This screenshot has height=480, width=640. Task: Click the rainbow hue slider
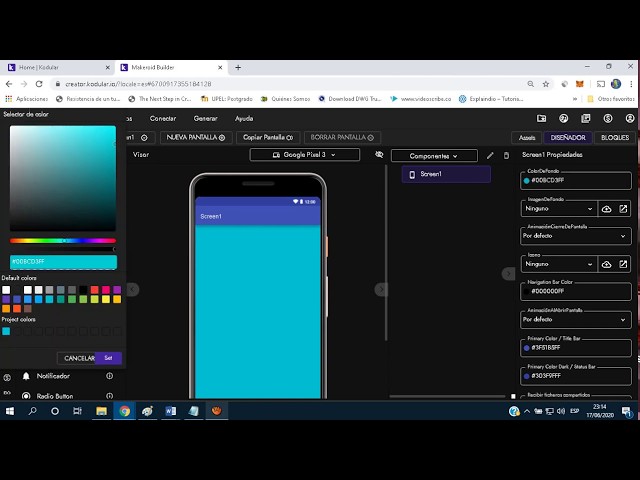[63, 241]
